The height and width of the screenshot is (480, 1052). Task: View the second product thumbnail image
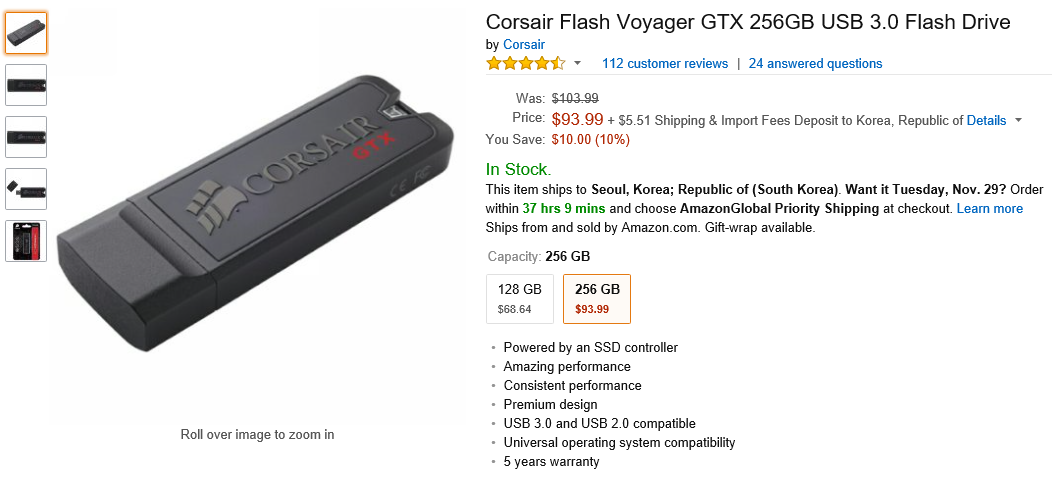tap(26, 85)
